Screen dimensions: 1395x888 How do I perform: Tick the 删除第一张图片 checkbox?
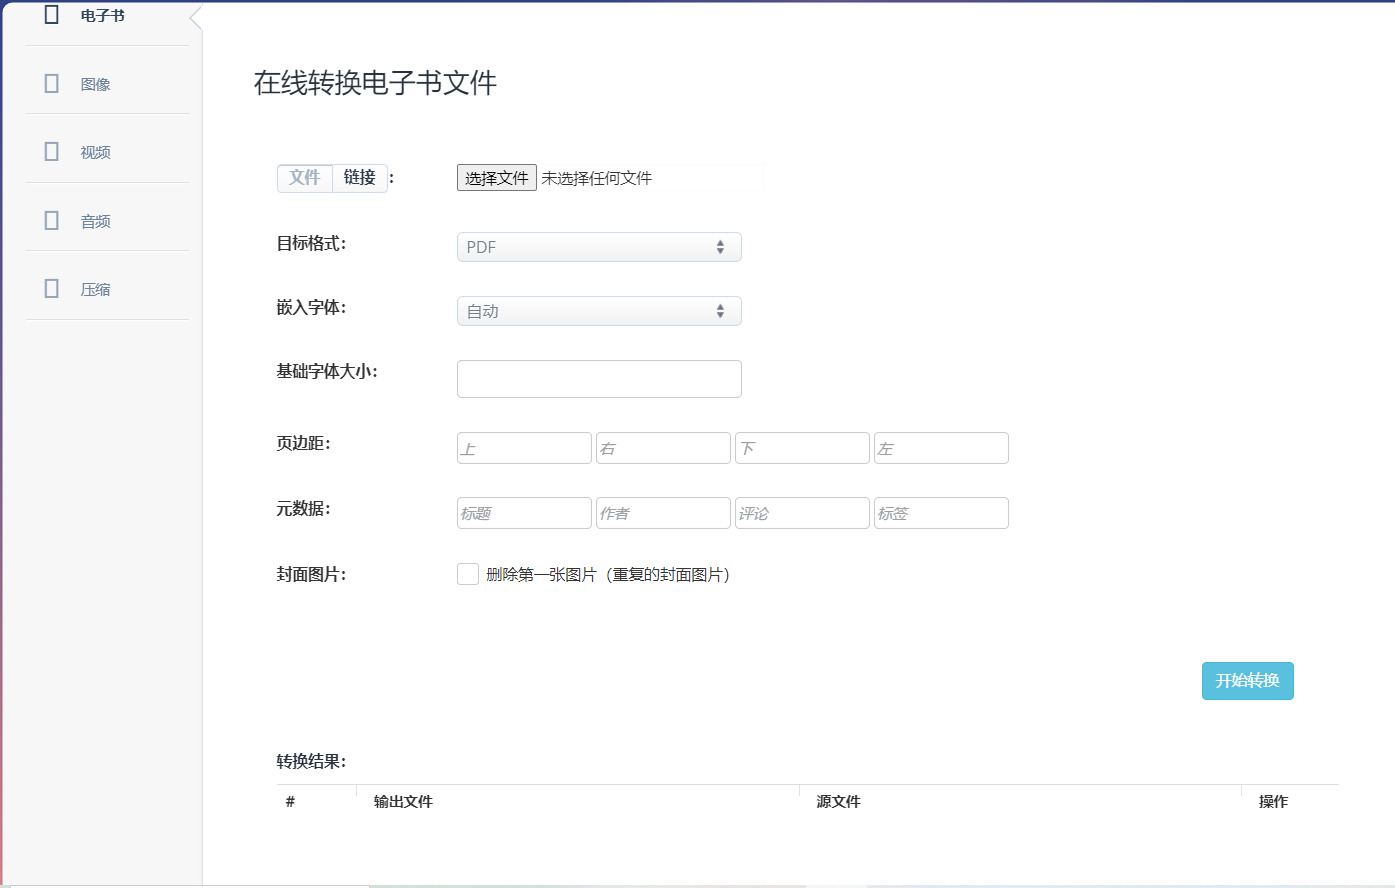(x=468, y=574)
